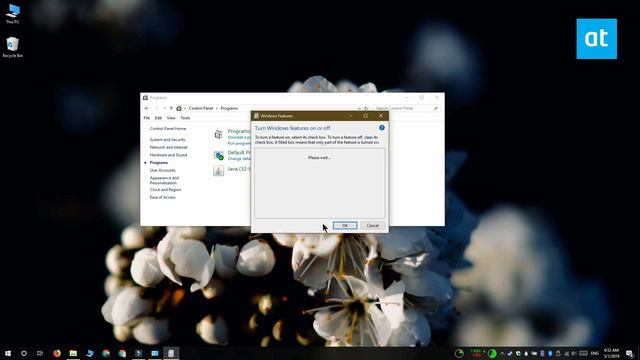Open the Edit menu
640x360 pixels.
pyautogui.click(x=158, y=118)
